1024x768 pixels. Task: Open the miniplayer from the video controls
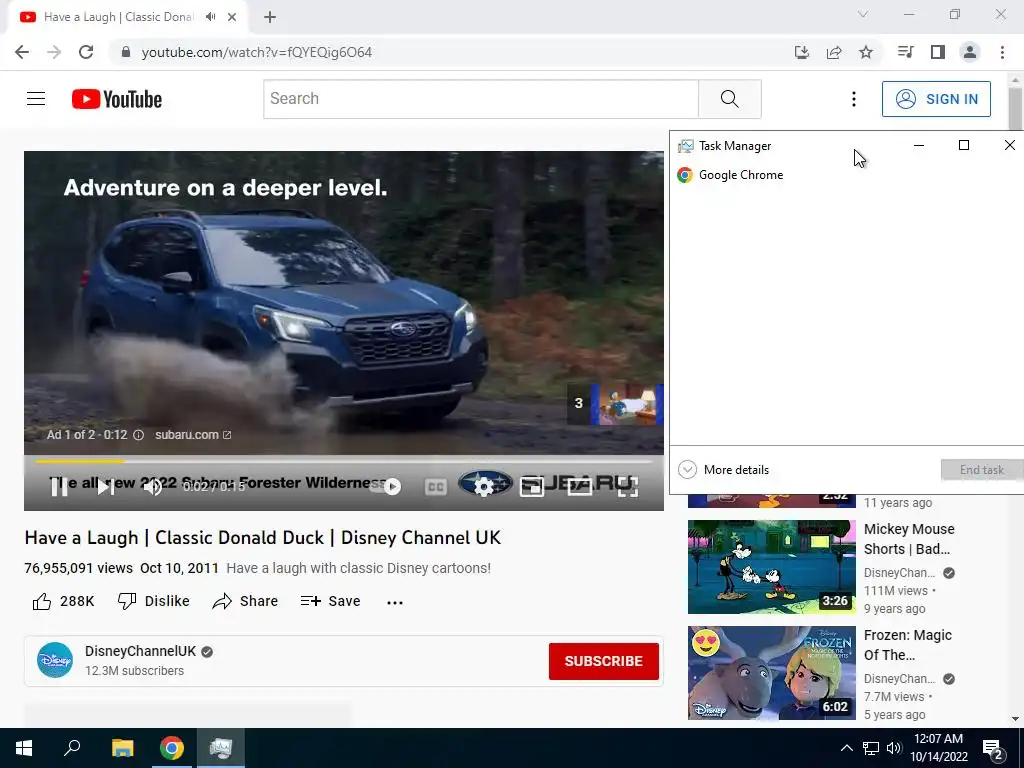[x=532, y=487]
